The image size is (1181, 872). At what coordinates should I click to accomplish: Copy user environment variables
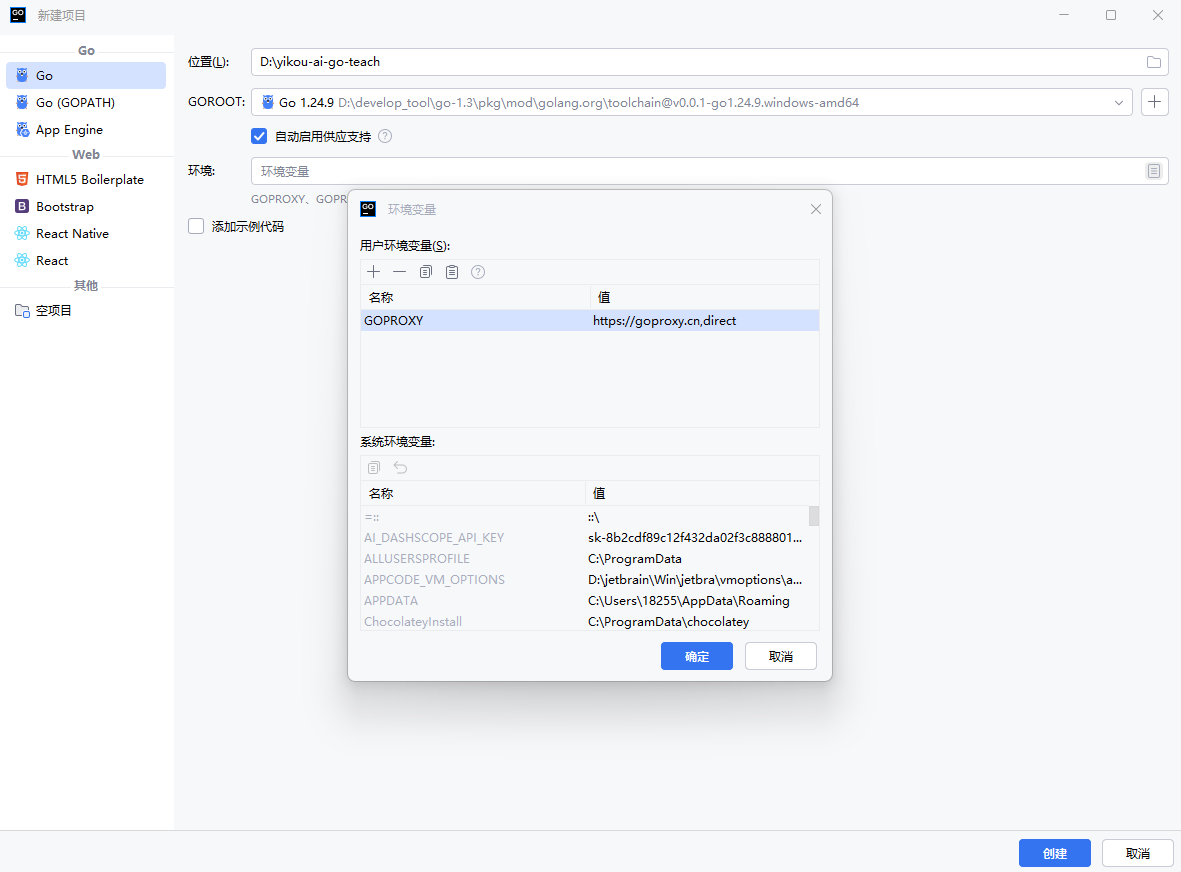coord(426,272)
